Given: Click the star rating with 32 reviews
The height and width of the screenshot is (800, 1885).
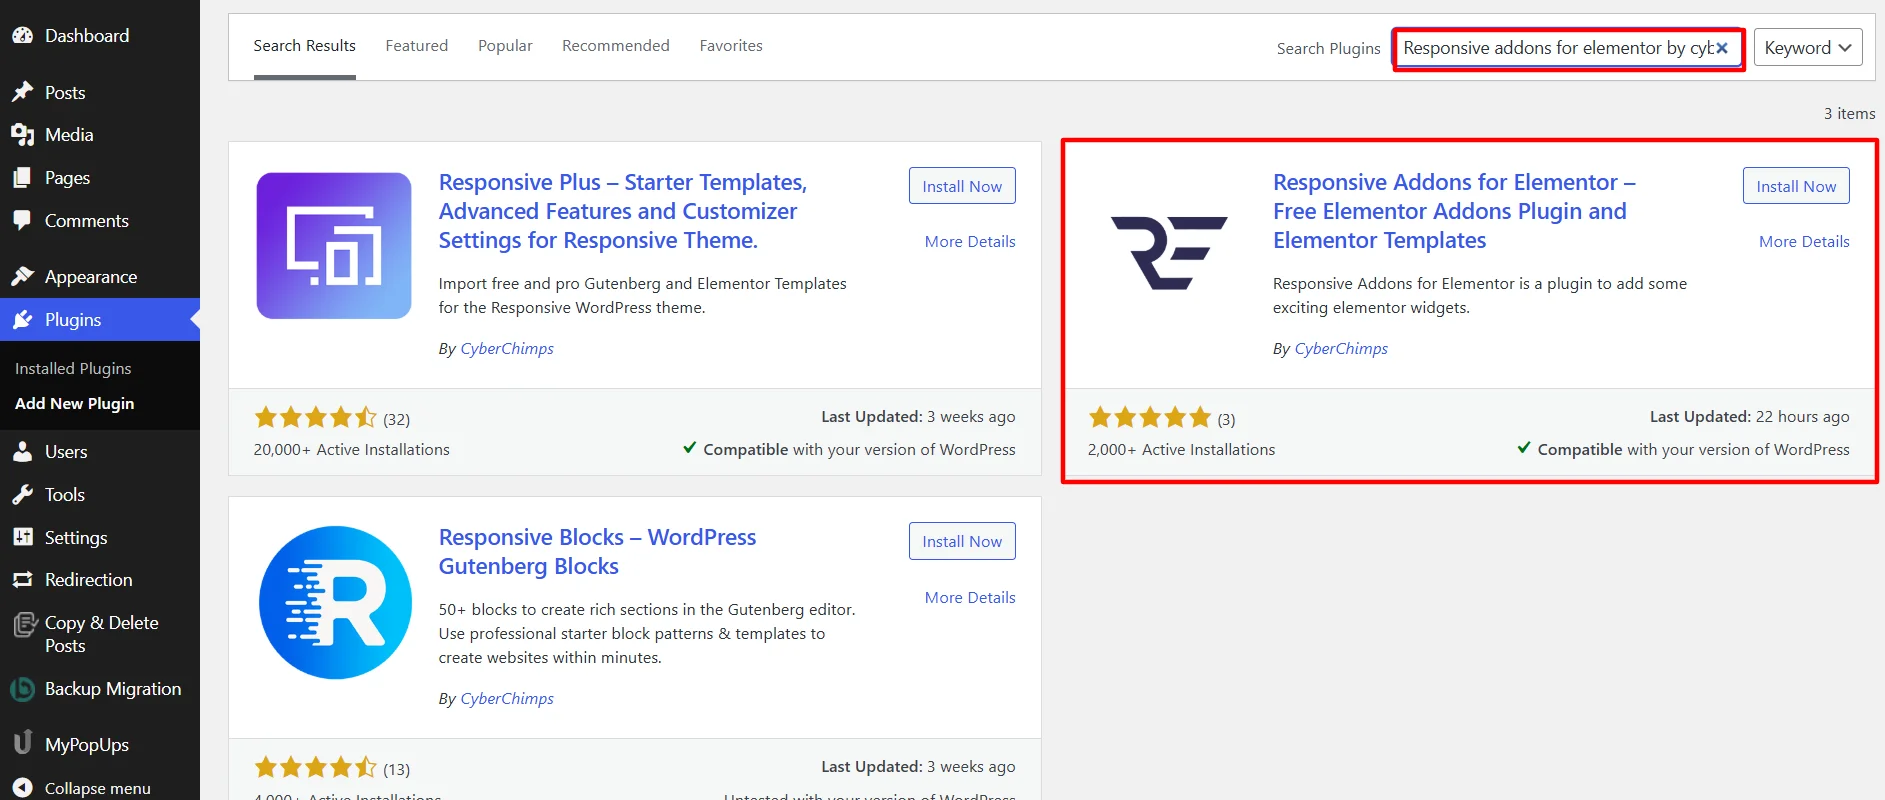Looking at the screenshot, I should [315, 417].
